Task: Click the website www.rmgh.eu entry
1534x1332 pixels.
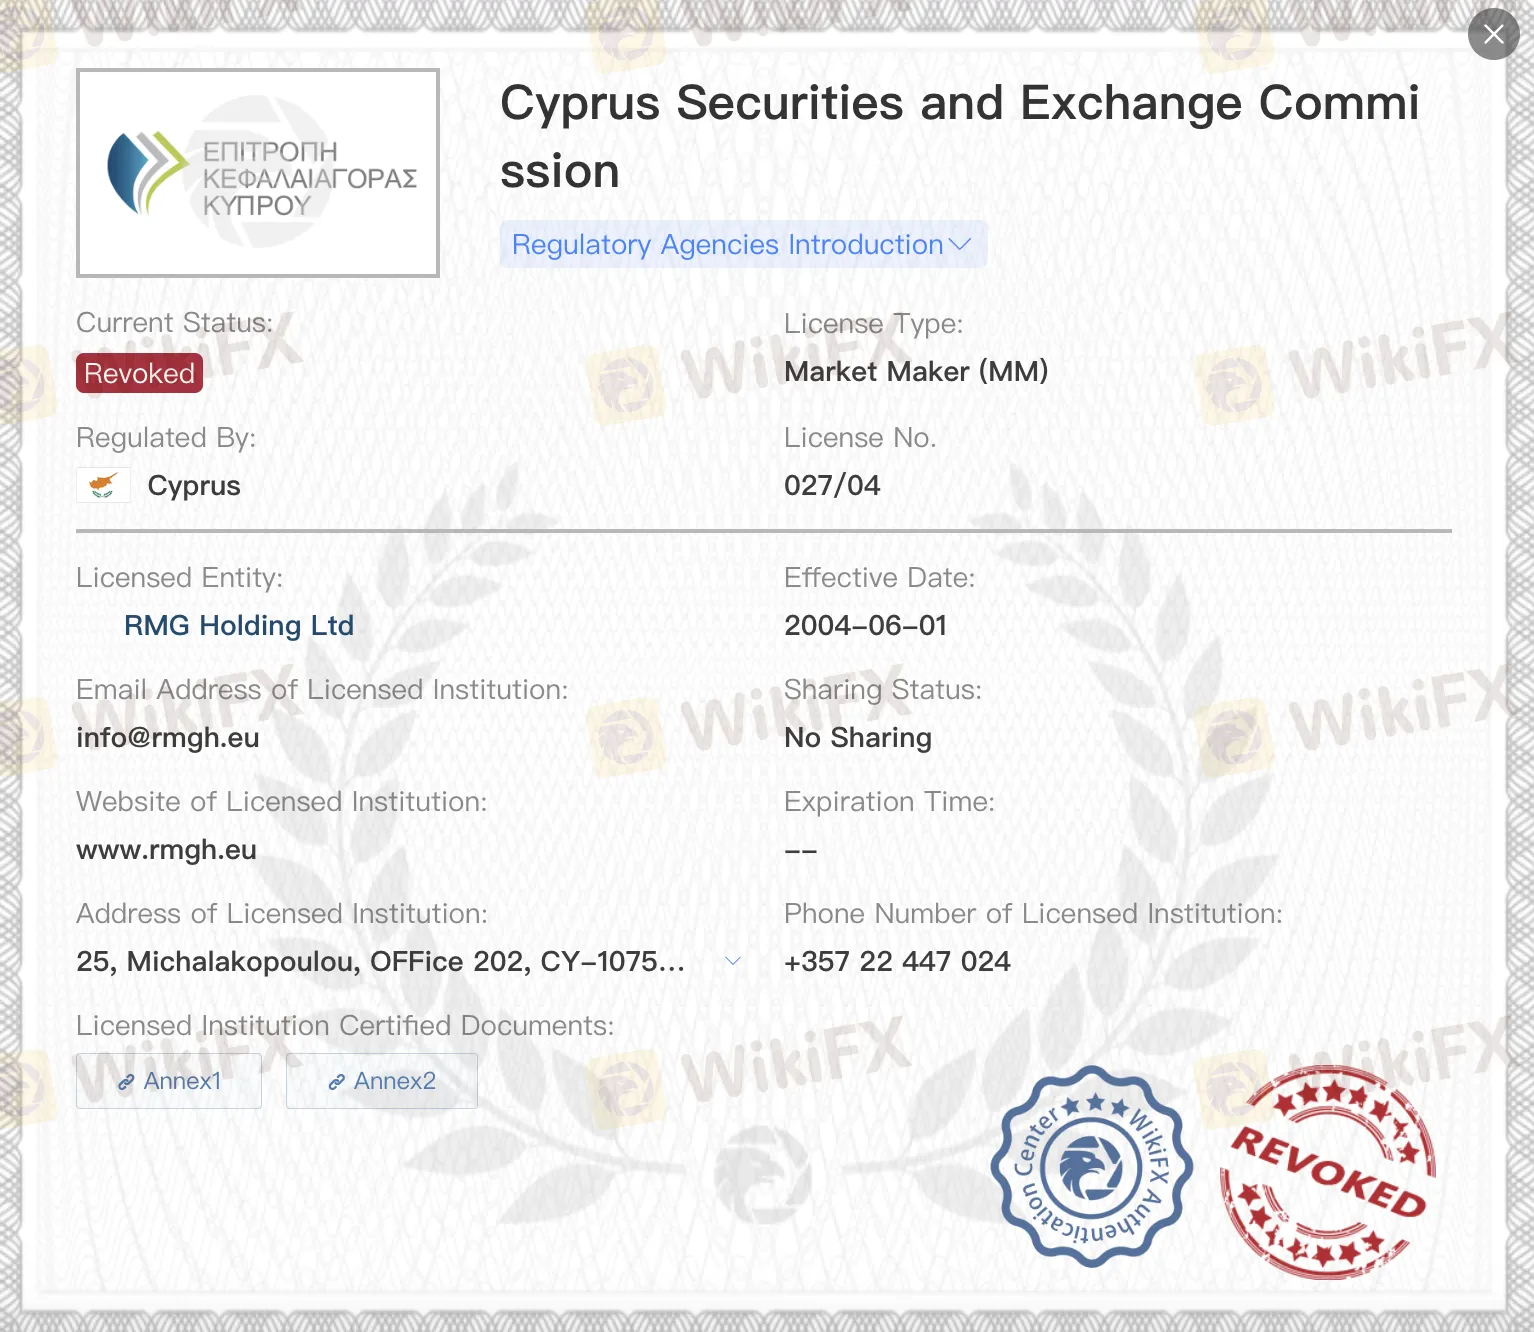Action: pos(166,849)
